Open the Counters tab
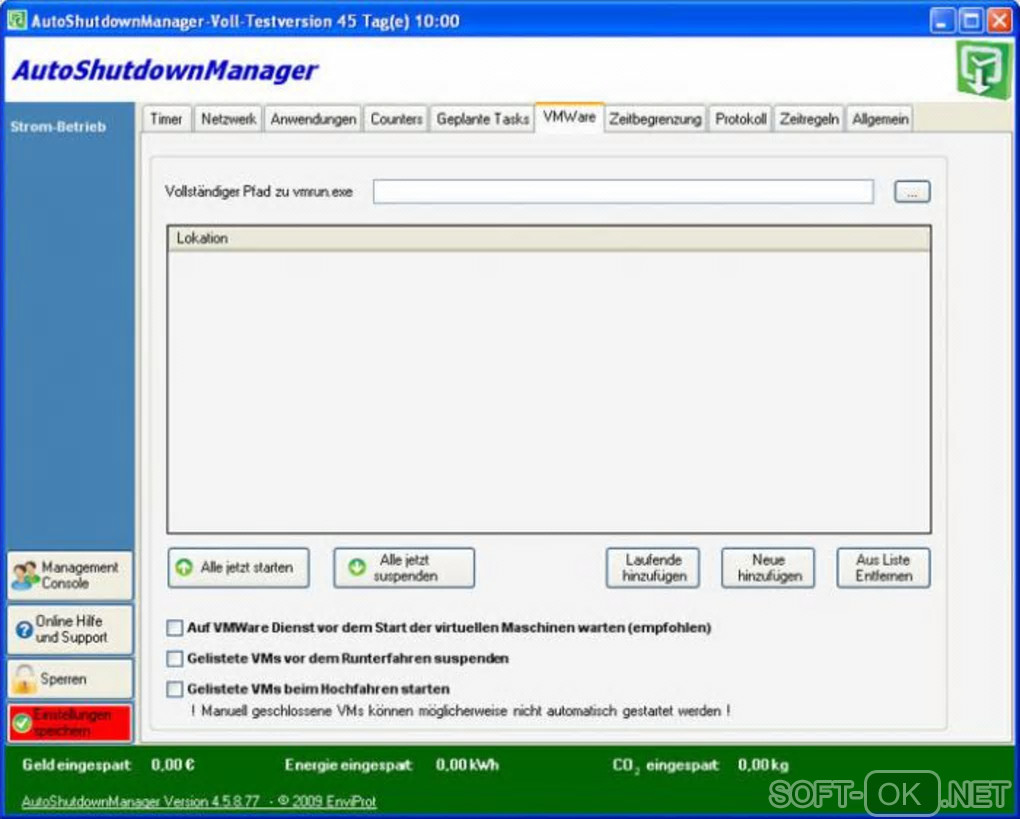Viewport: 1020px width, 819px height. point(396,119)
